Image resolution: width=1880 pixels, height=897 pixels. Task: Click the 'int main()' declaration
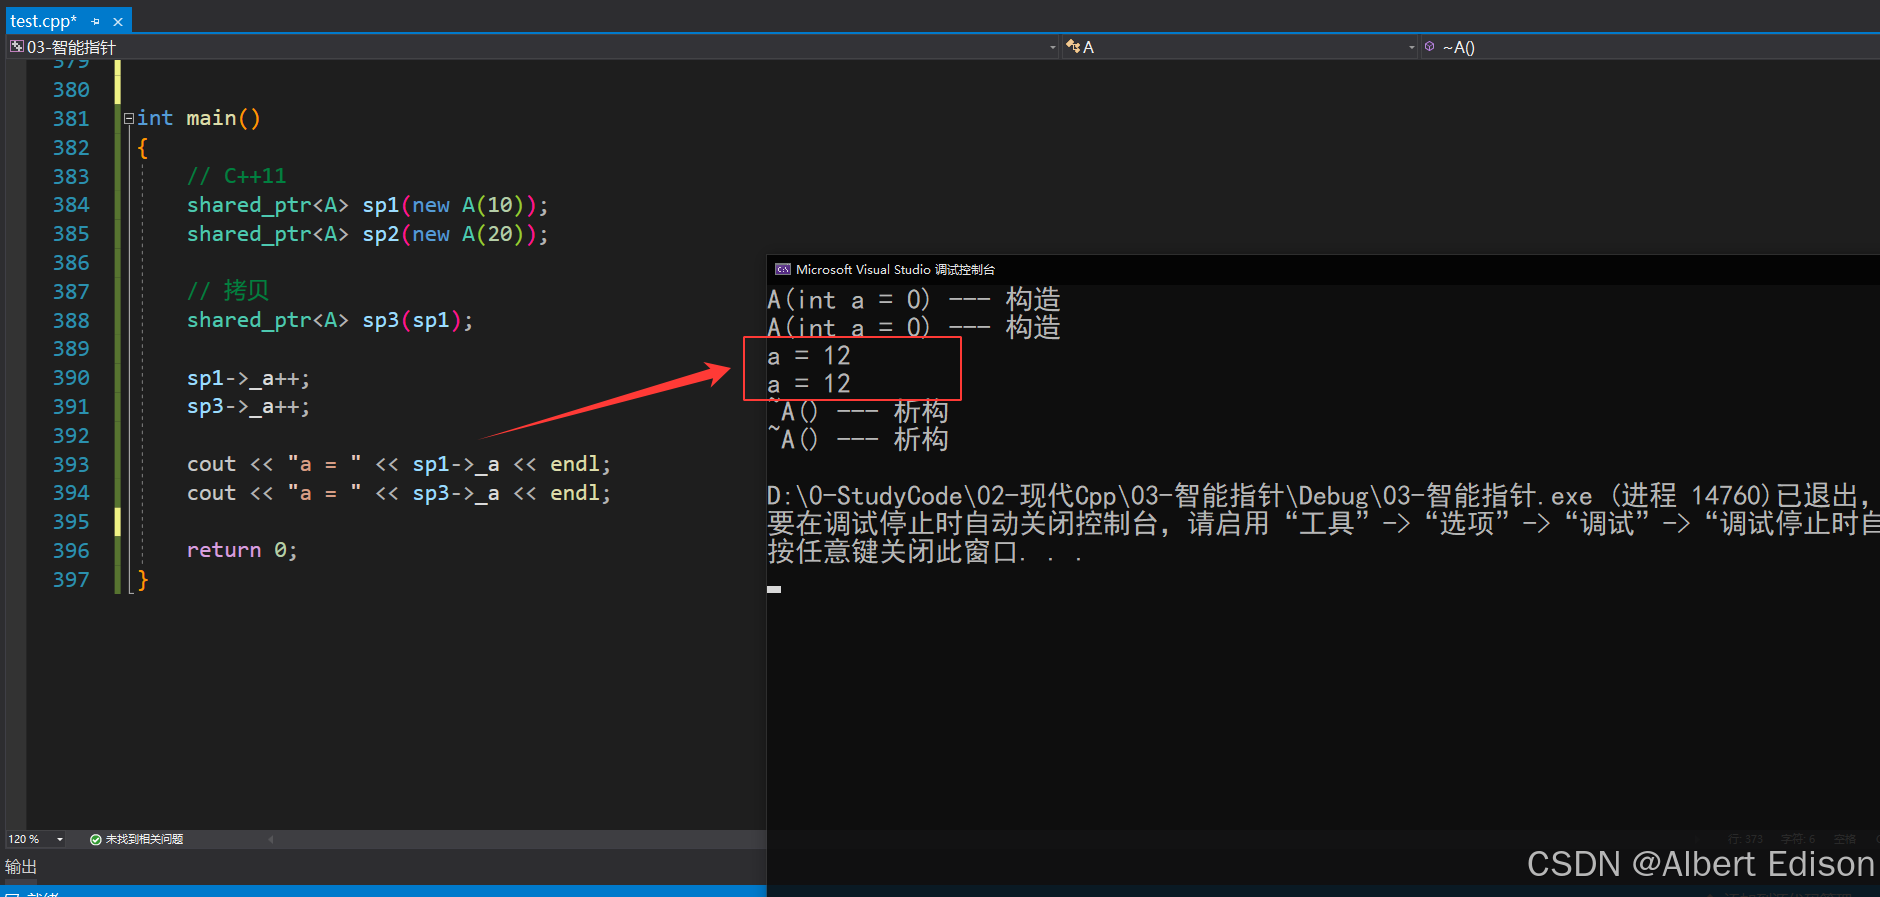[x=199, y=119]
